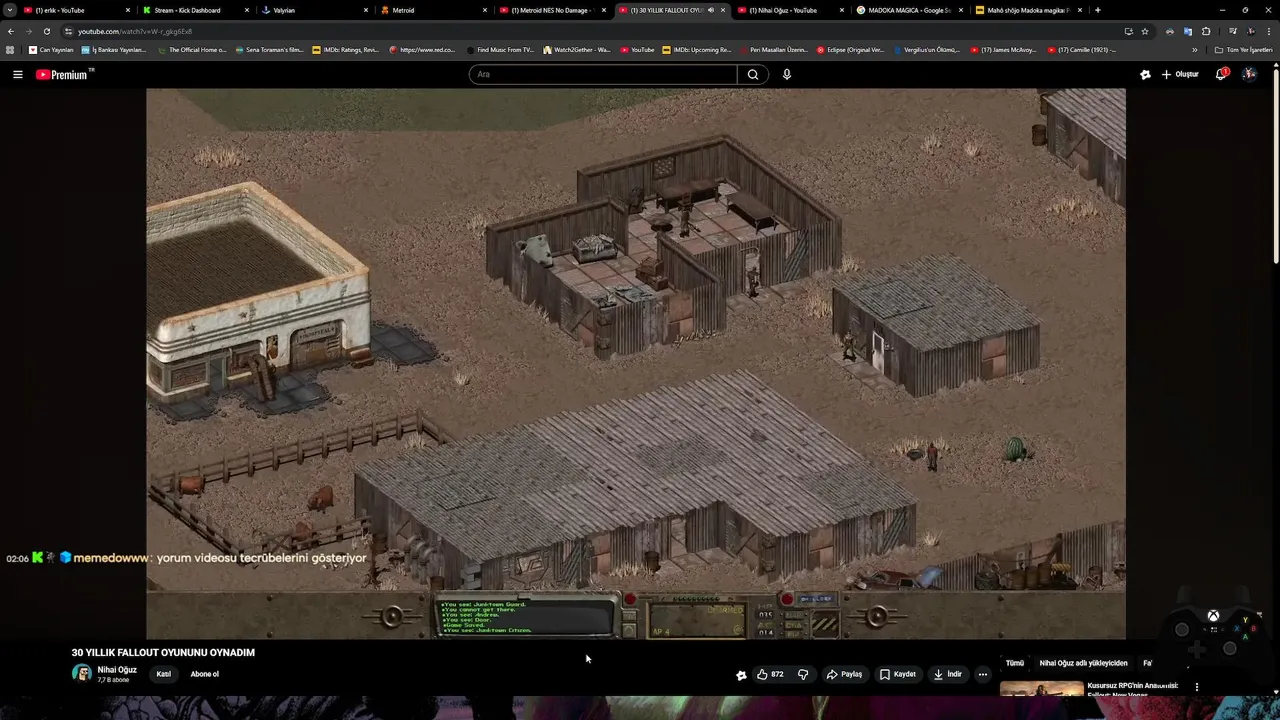The image size is (1280, 720).
Task: Subscribe with the Abone ol button
Action: coord(205,674)
